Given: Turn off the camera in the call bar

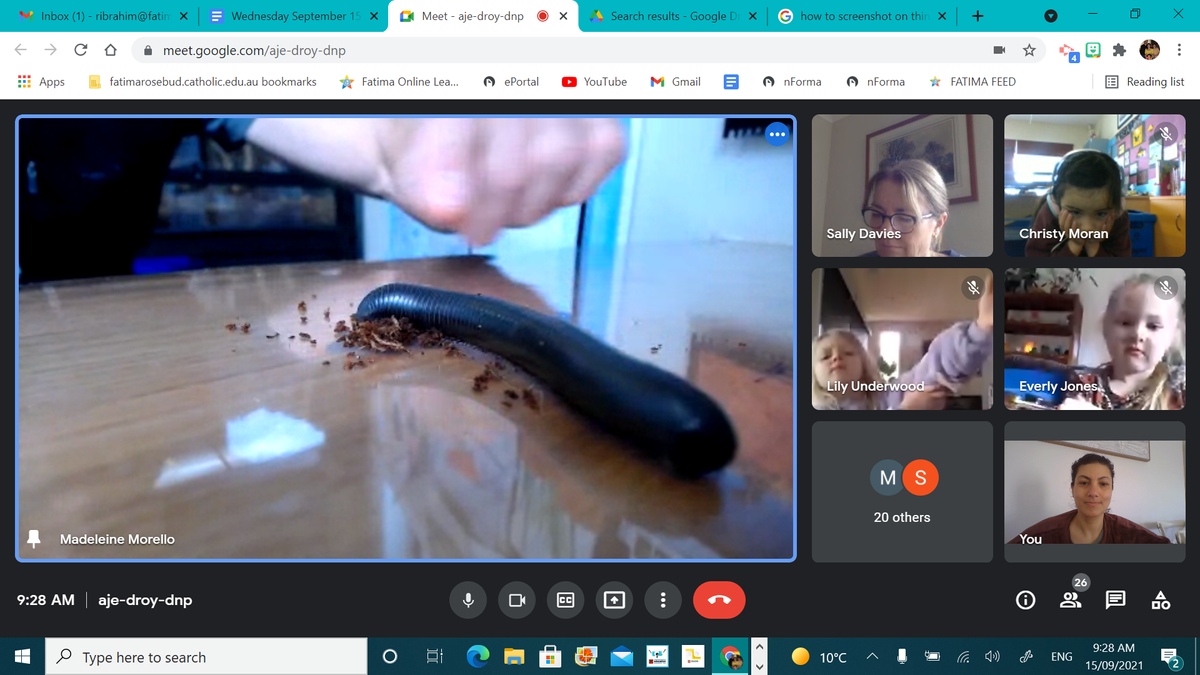Looking at the screenshot, I should (517, 600).
